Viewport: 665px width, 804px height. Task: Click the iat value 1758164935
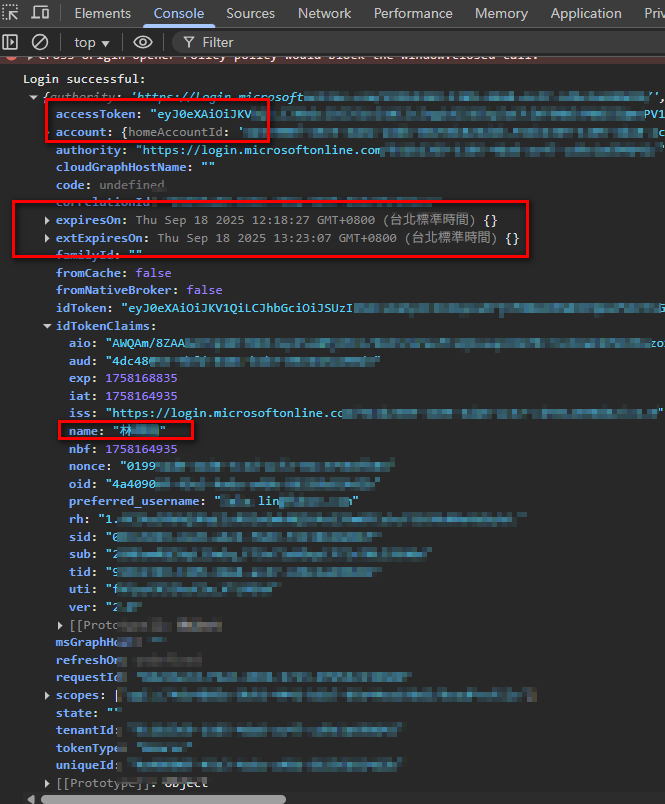point(141,396)
